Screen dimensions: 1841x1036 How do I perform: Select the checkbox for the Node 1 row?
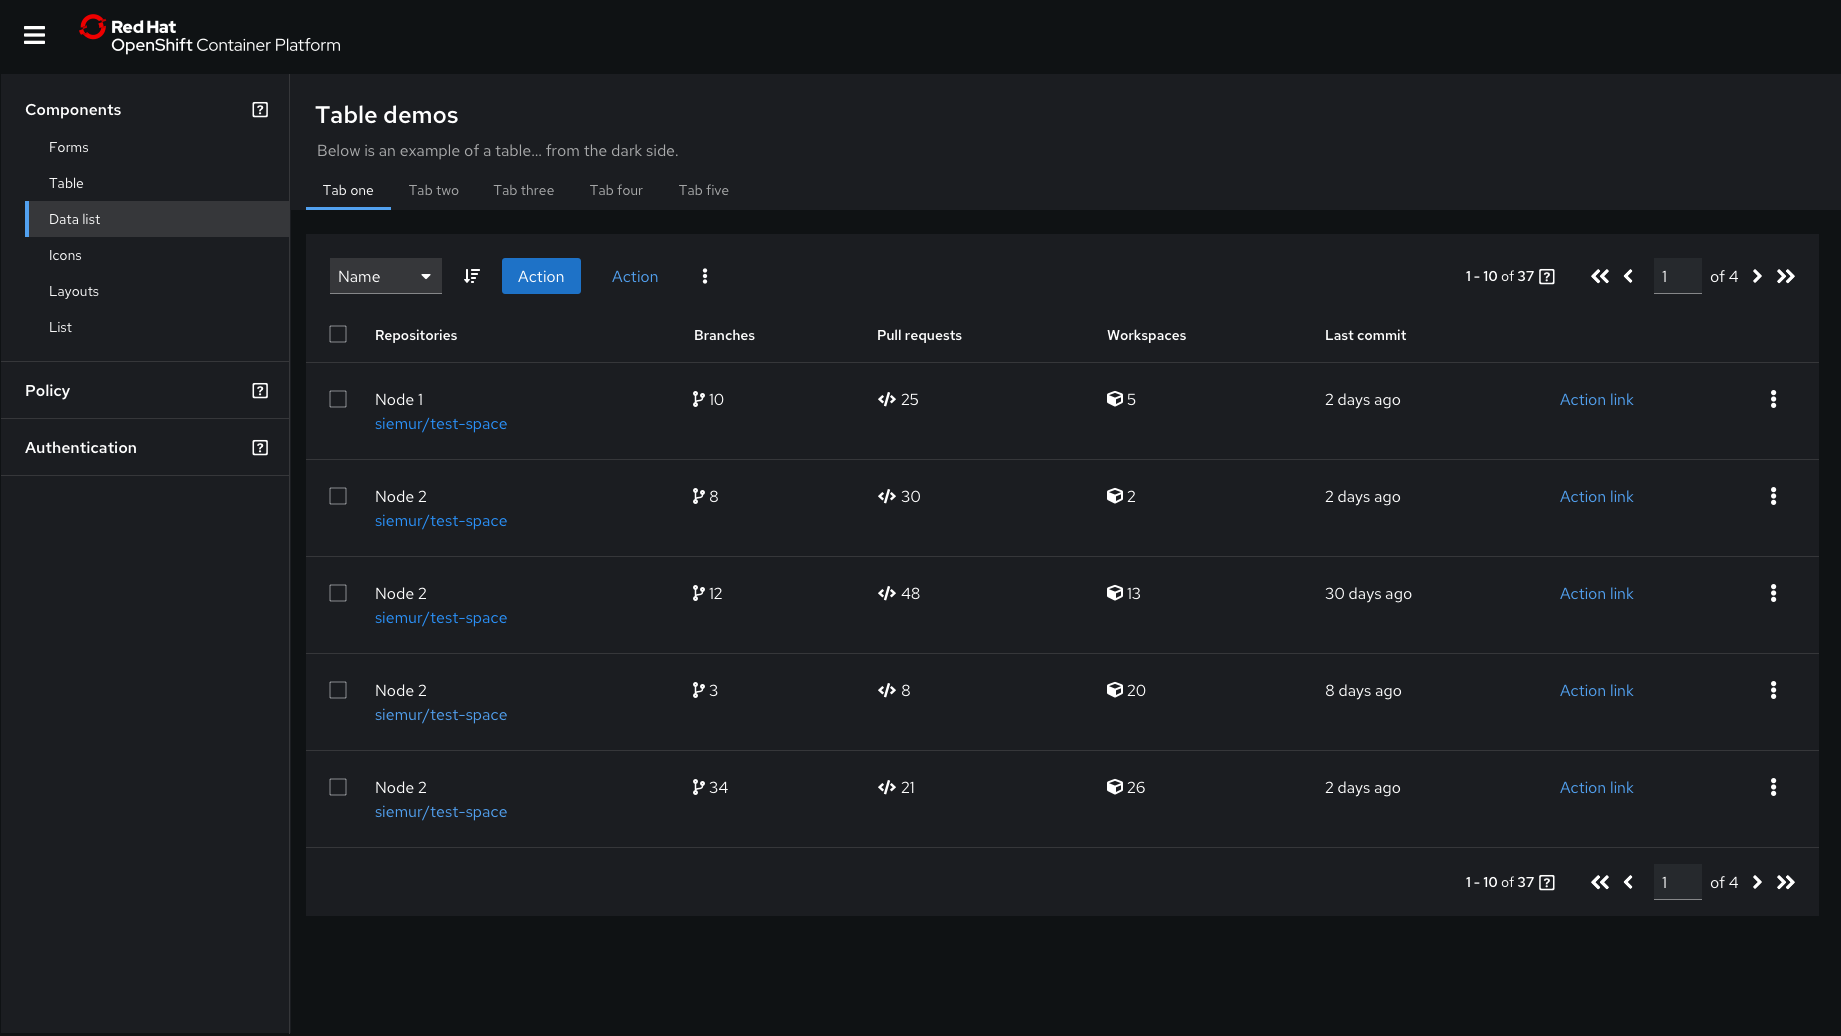point(337,398)
